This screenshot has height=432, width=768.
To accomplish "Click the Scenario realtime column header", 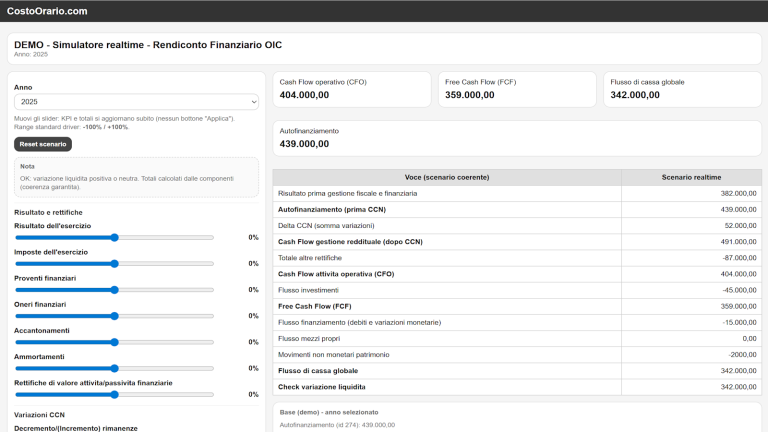I will pos(691,177).
